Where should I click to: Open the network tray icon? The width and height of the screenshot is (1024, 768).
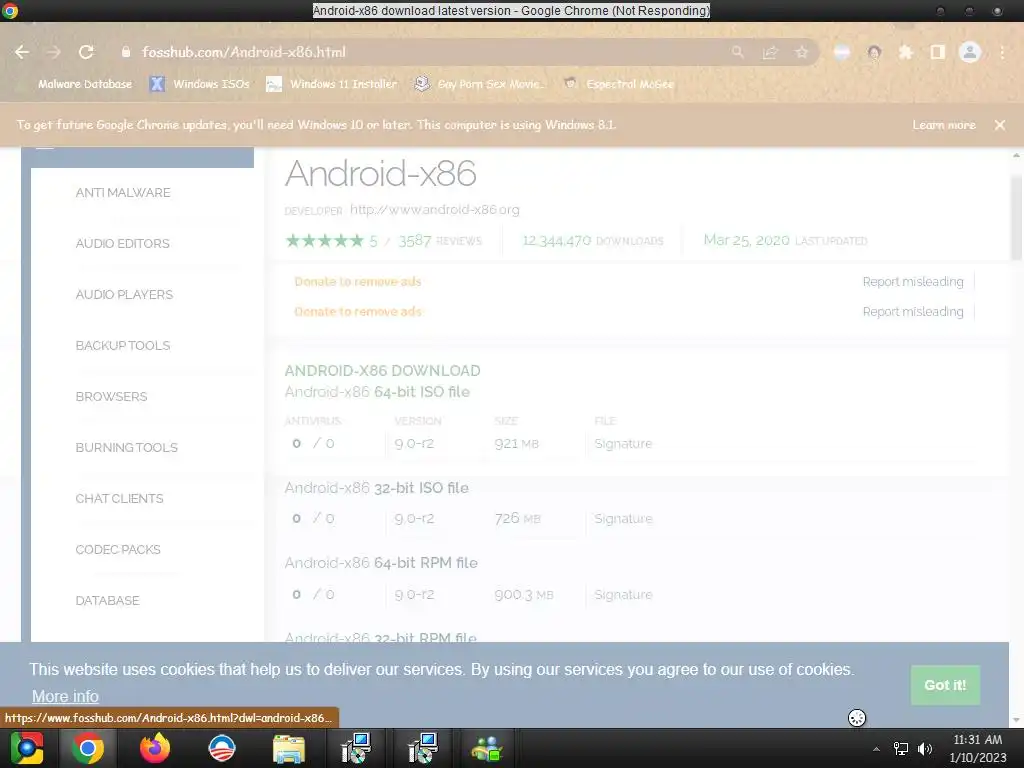(901, 749)
